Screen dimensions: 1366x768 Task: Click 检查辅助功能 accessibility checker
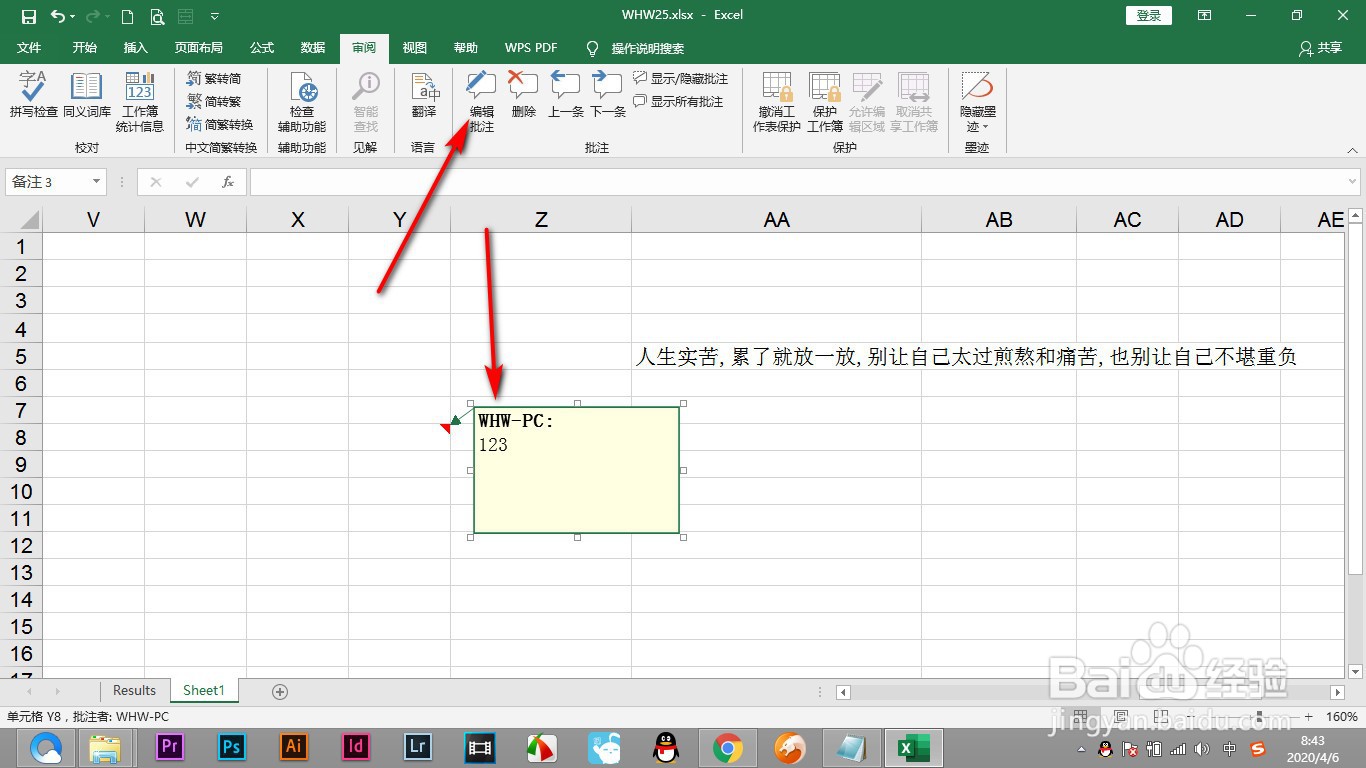tap(302, 102)
